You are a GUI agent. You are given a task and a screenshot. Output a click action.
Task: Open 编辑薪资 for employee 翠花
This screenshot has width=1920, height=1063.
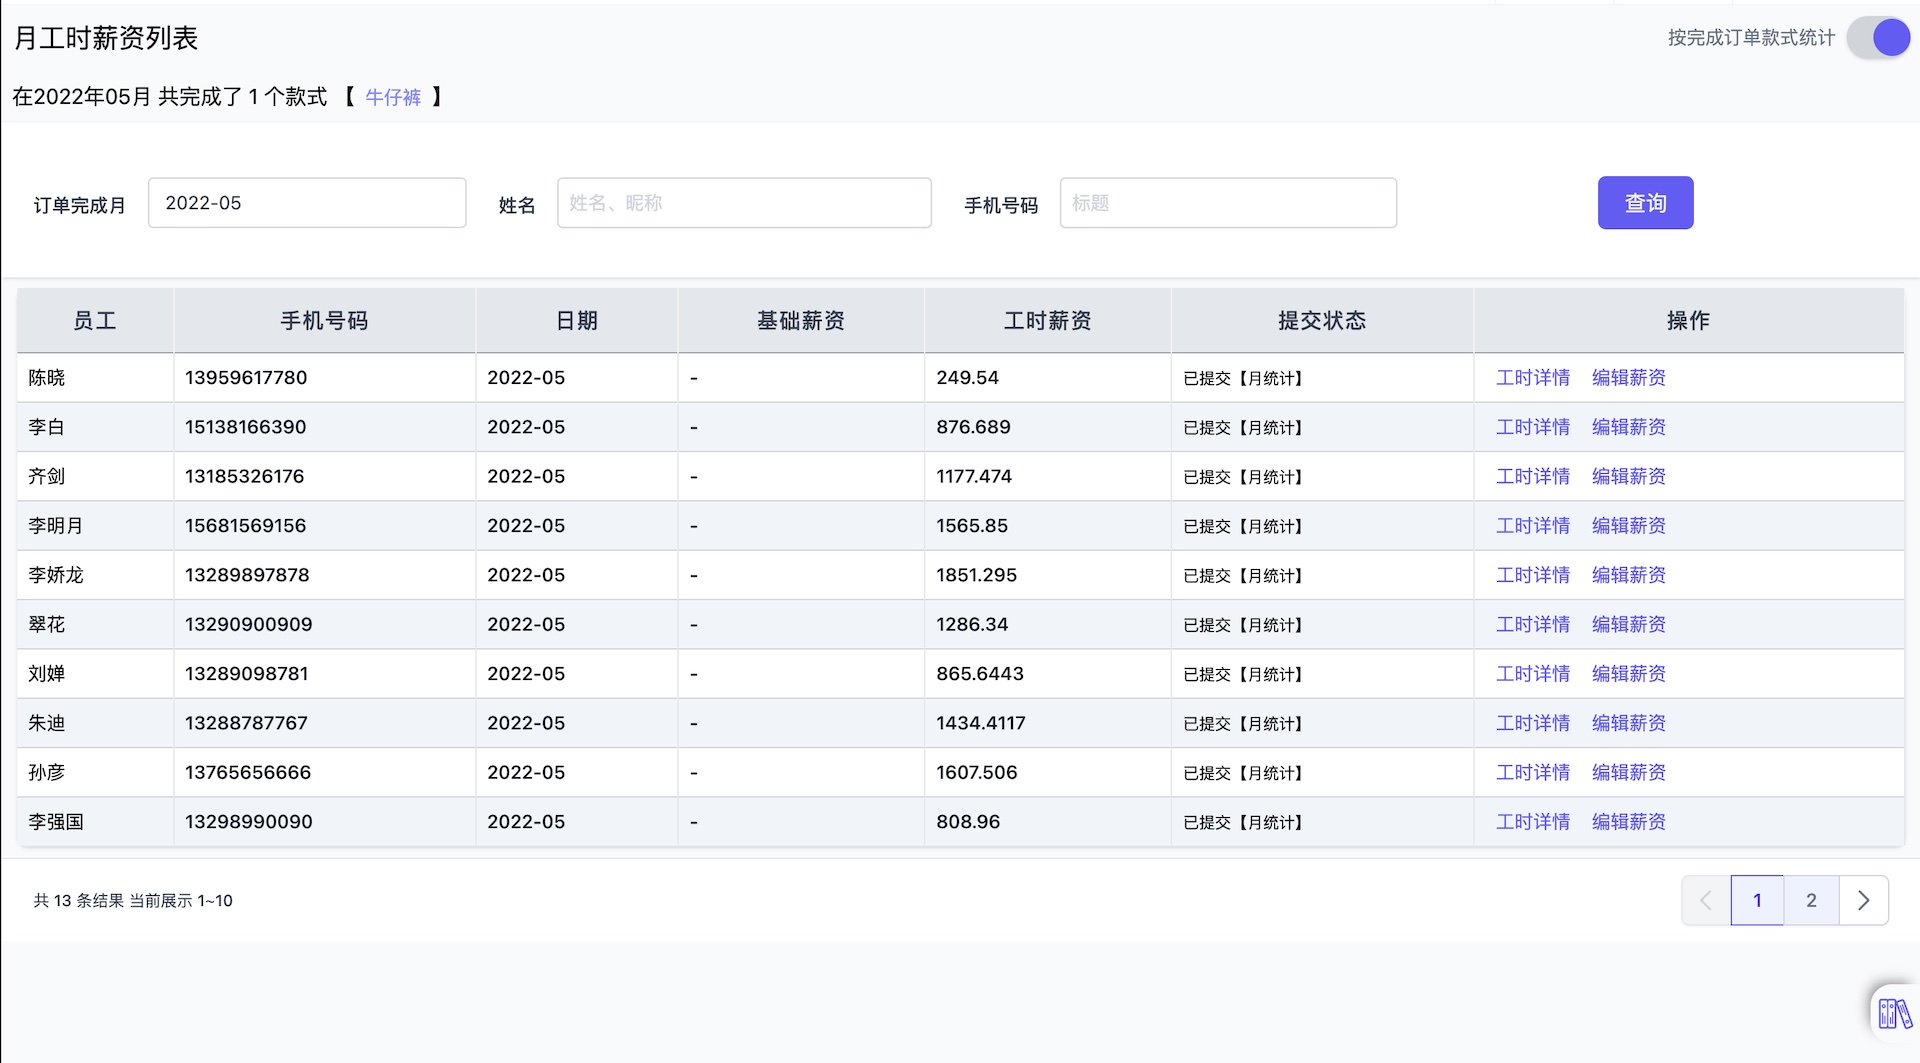[1628, 624]
